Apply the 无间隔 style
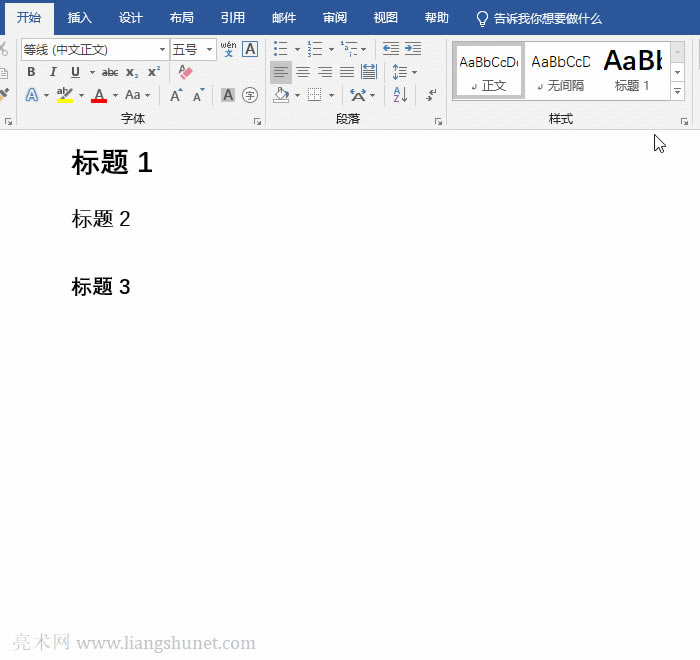 [x=560, y=70]
